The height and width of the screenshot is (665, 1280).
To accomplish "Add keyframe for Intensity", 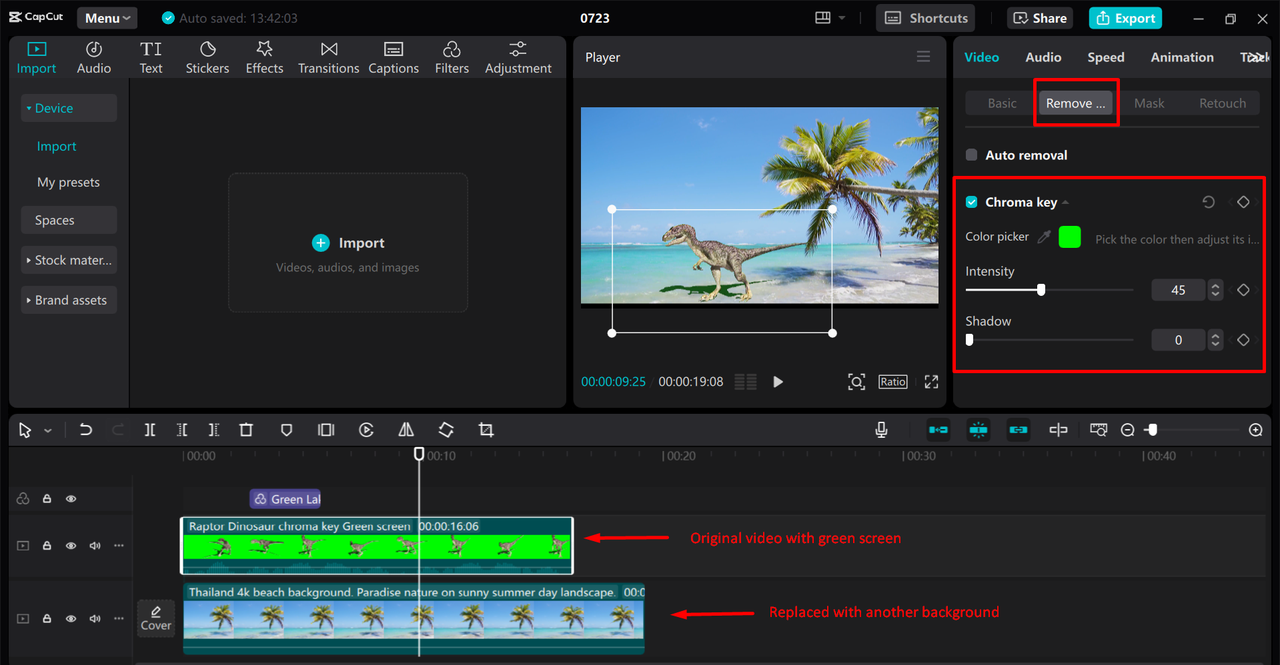I will [1243, 290].
